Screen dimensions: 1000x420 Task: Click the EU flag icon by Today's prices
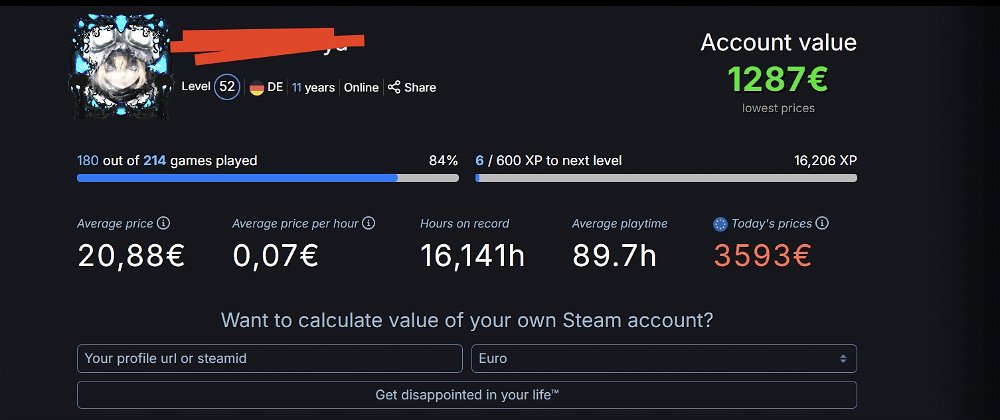pyautogui.click(x=720, y=224)
